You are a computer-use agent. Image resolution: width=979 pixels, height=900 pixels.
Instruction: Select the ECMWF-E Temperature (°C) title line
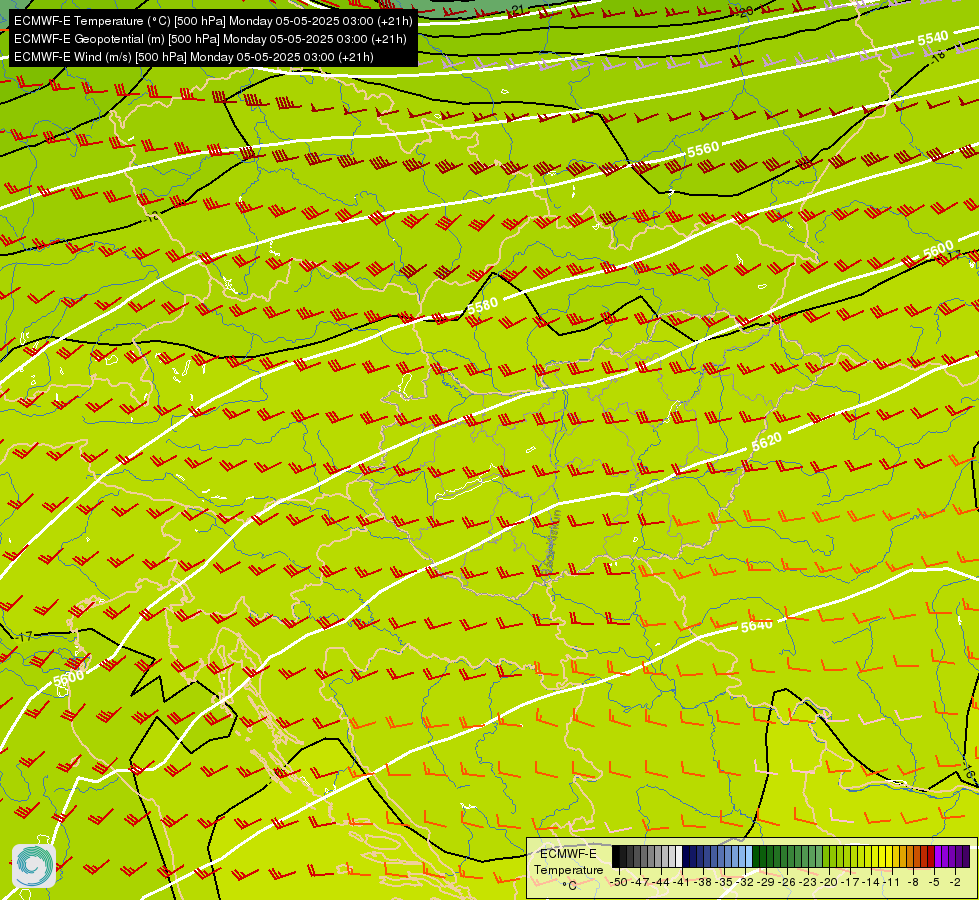click(x=213, y=21)
